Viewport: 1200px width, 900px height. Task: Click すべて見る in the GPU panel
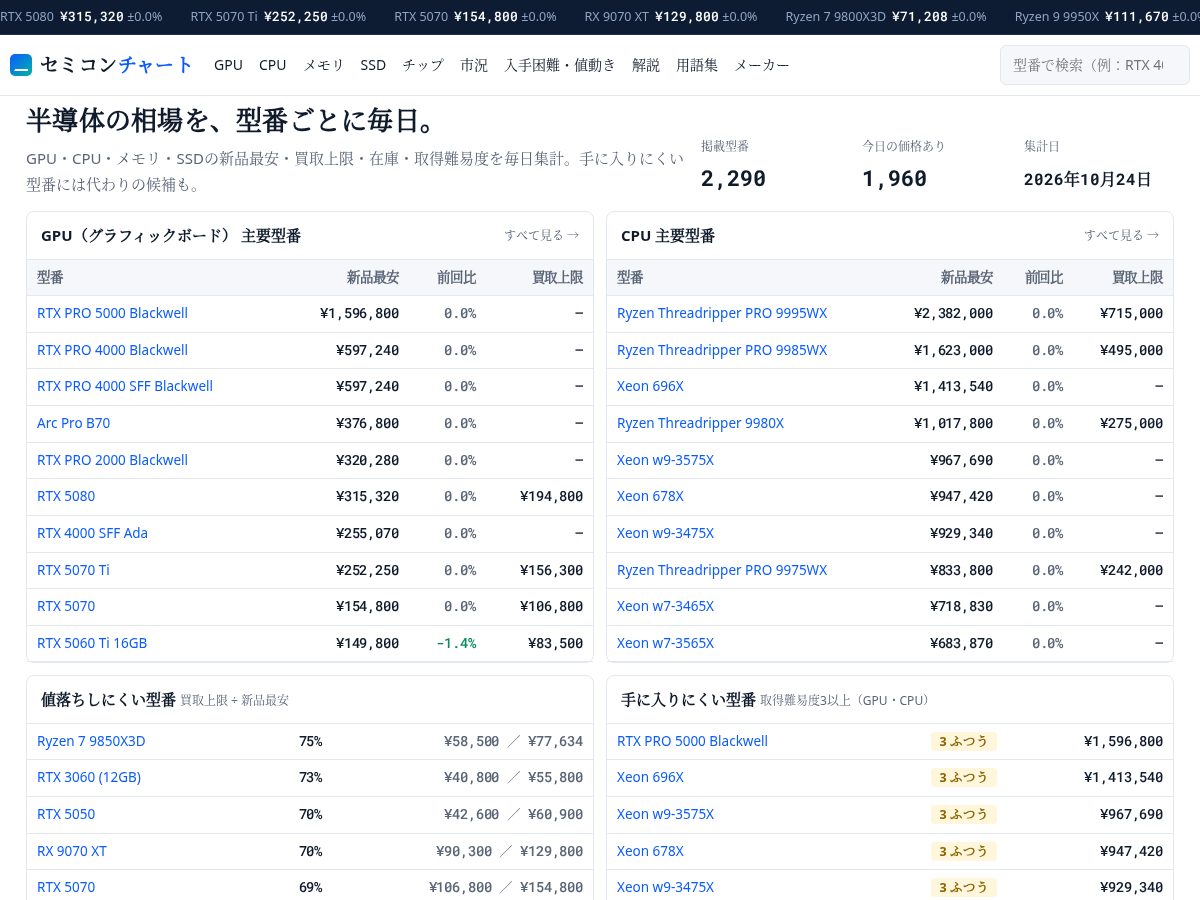click(542, 235)
